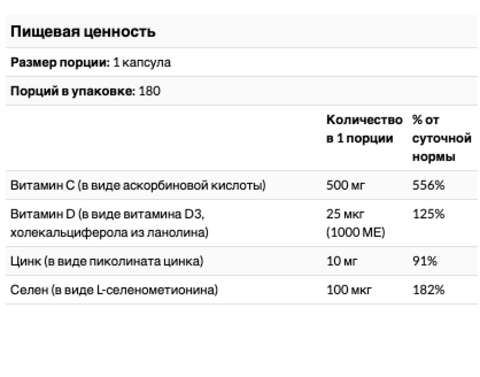The height and width of the screenshot is (377, 480).
Task: Select the Порций в упаковке label
Action: 73,91
